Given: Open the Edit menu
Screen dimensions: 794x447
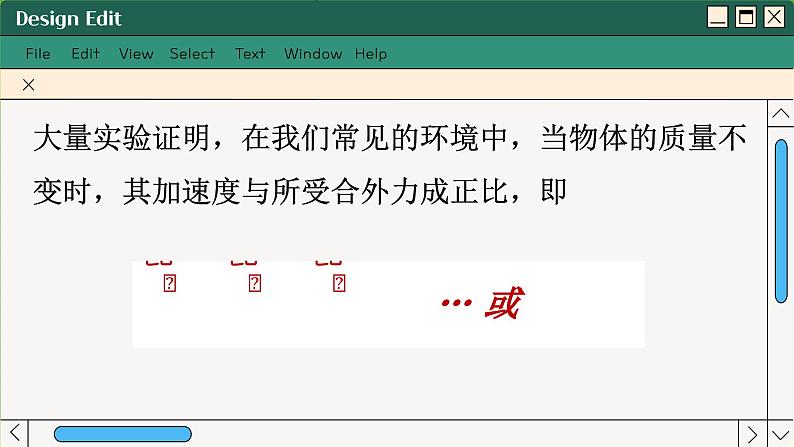Looking at the screenshot, I should (x=85, y=54).
